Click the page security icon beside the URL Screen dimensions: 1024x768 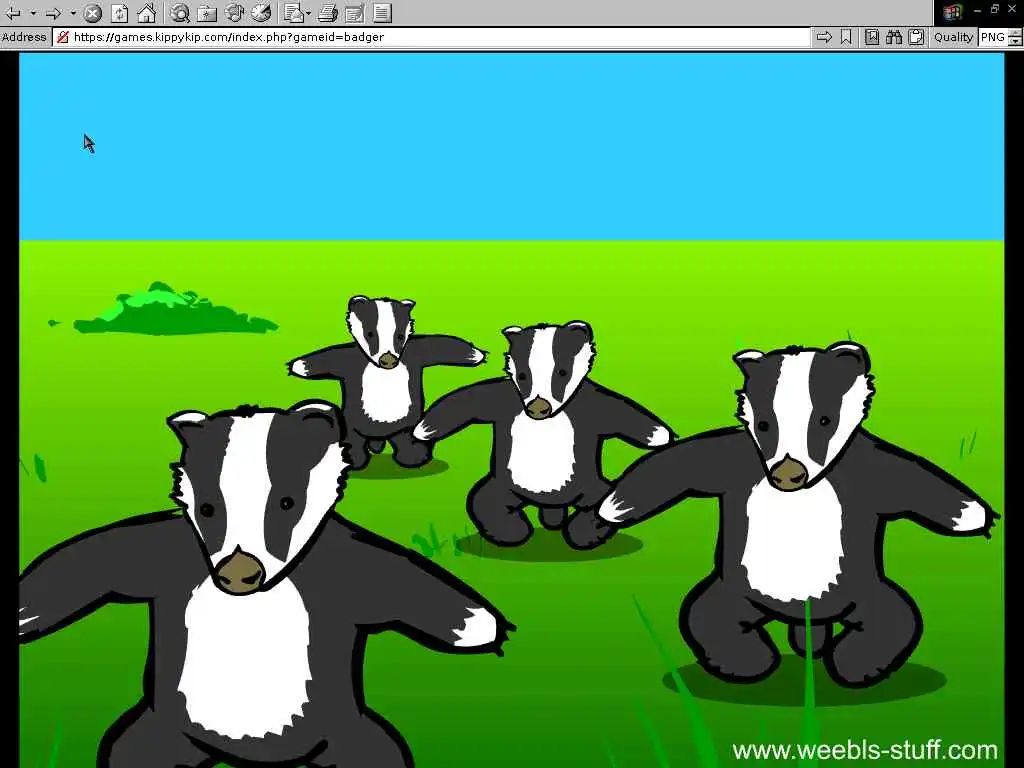(63, 37)
